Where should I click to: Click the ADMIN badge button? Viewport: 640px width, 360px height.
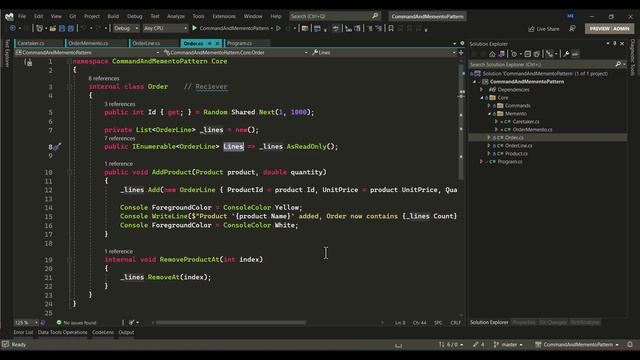click(x=621, y=29)
